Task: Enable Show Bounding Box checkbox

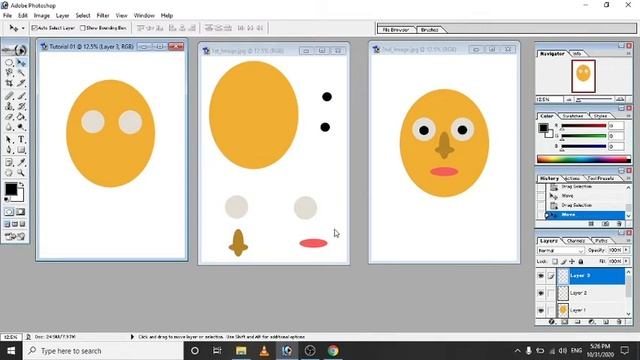Action: [x=83, y=28]
